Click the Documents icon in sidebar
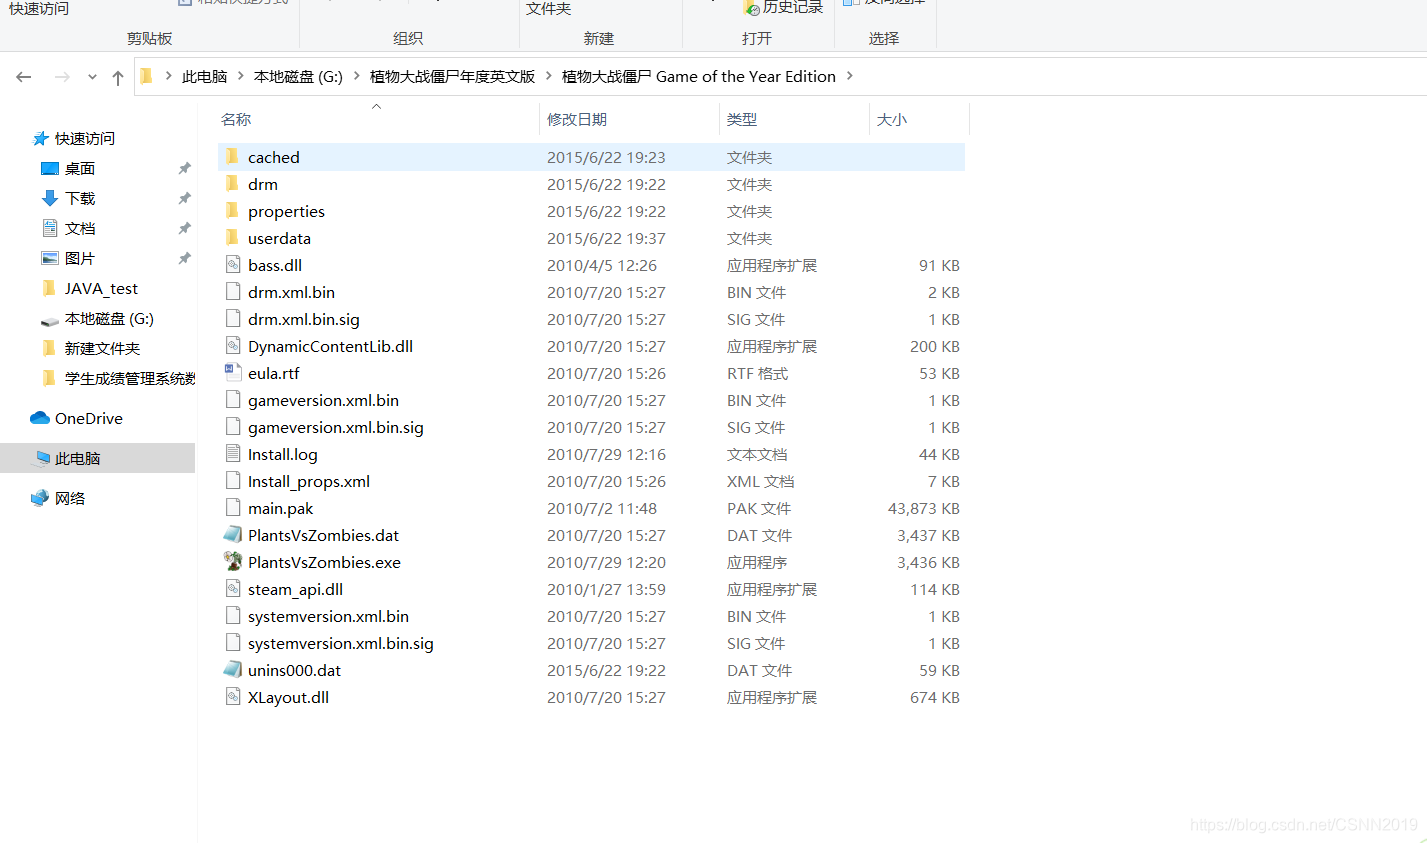This screenshot has height=843, width=1427. tap(50, 228)
